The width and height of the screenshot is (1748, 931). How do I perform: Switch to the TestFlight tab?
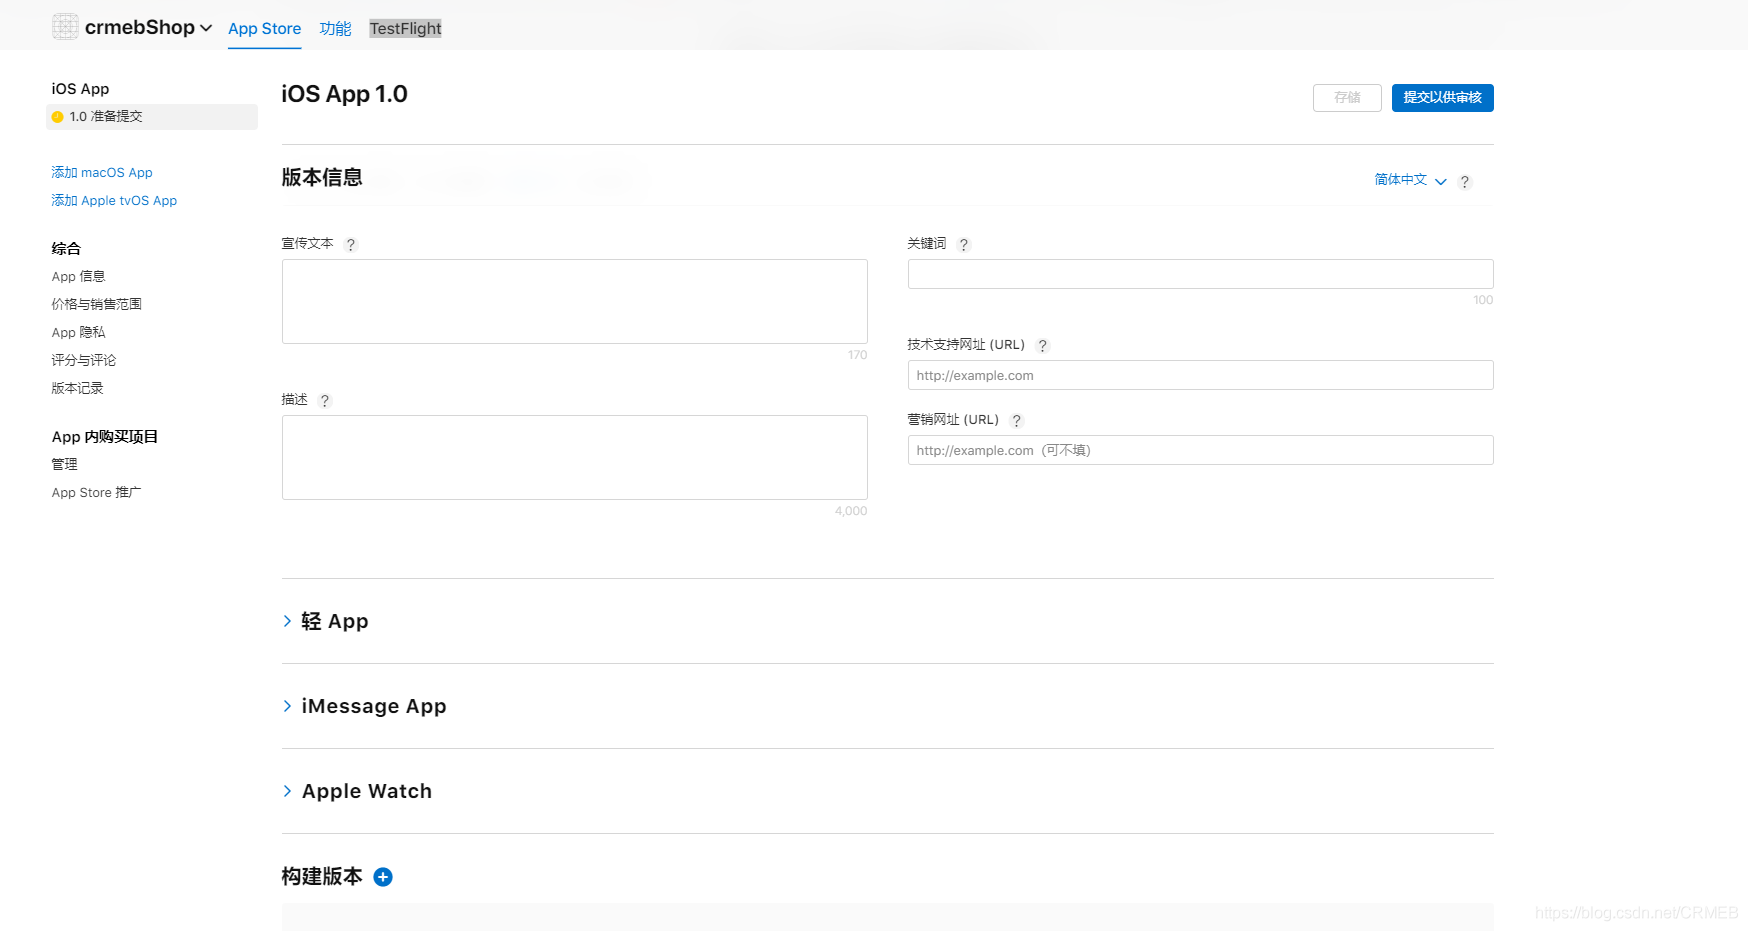(x=405, y=29)
